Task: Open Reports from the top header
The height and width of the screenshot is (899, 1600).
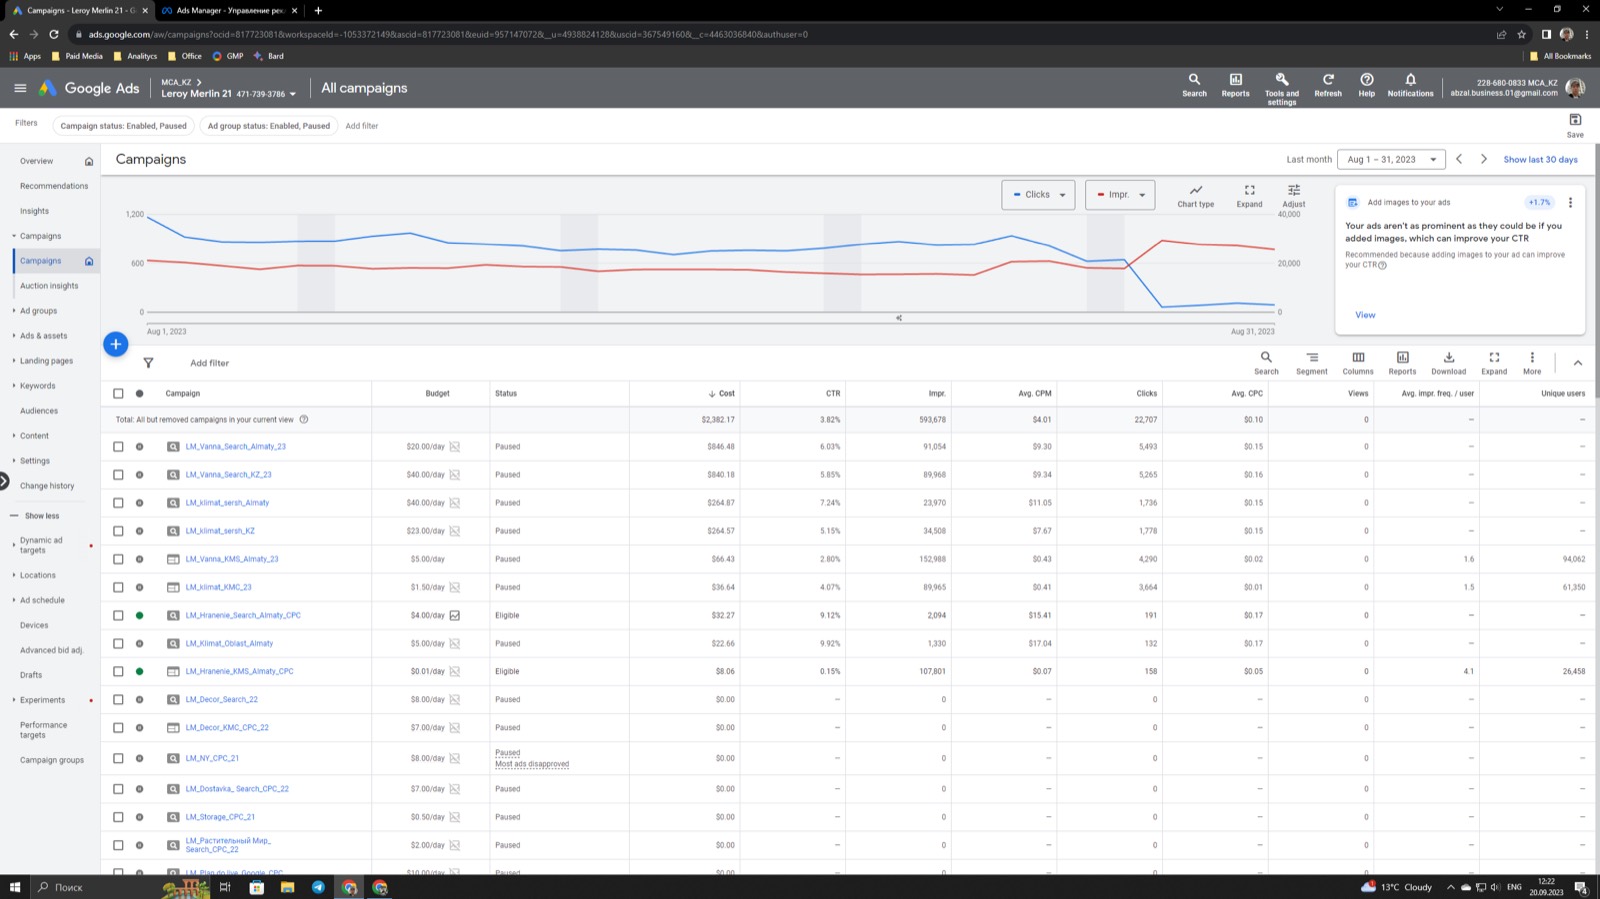Action: (1235, 85)
